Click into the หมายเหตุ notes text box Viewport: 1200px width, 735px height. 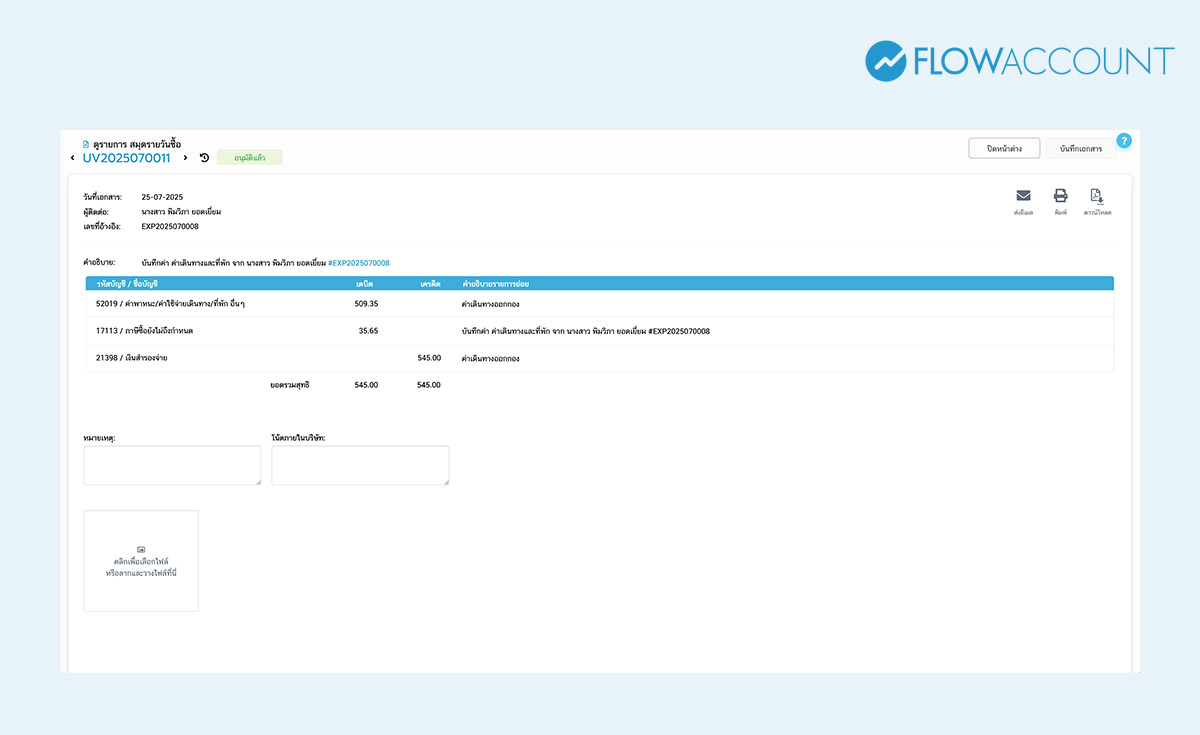(x=172, y=466)
